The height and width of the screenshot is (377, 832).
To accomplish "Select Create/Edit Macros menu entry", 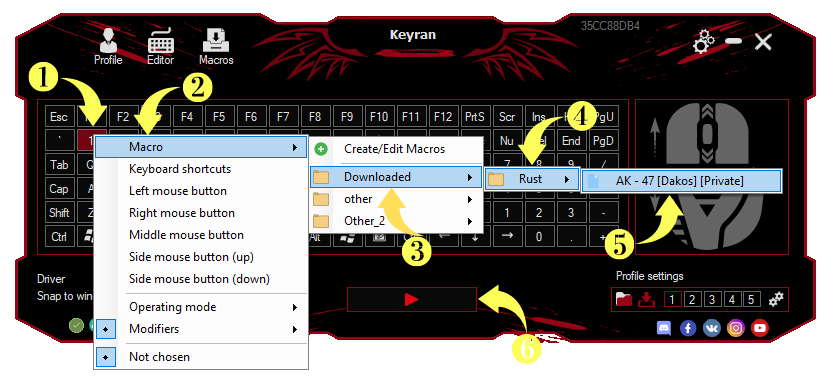I will click(396, 149).
